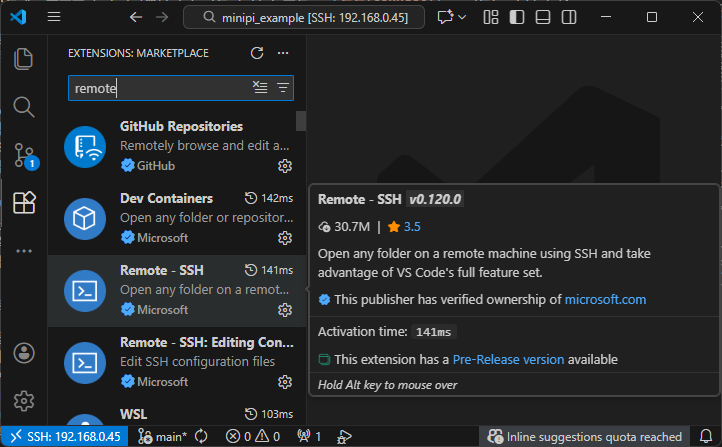Screen dimensions: 722x447
Task: Open Views and More Actions ellipsis
Action: point(283,53)
